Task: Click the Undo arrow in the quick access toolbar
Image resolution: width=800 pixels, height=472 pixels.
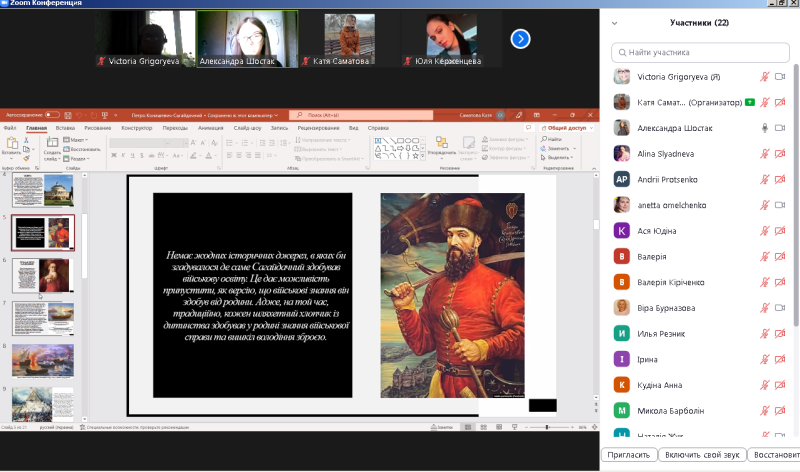Action: (x=81, y=115)
